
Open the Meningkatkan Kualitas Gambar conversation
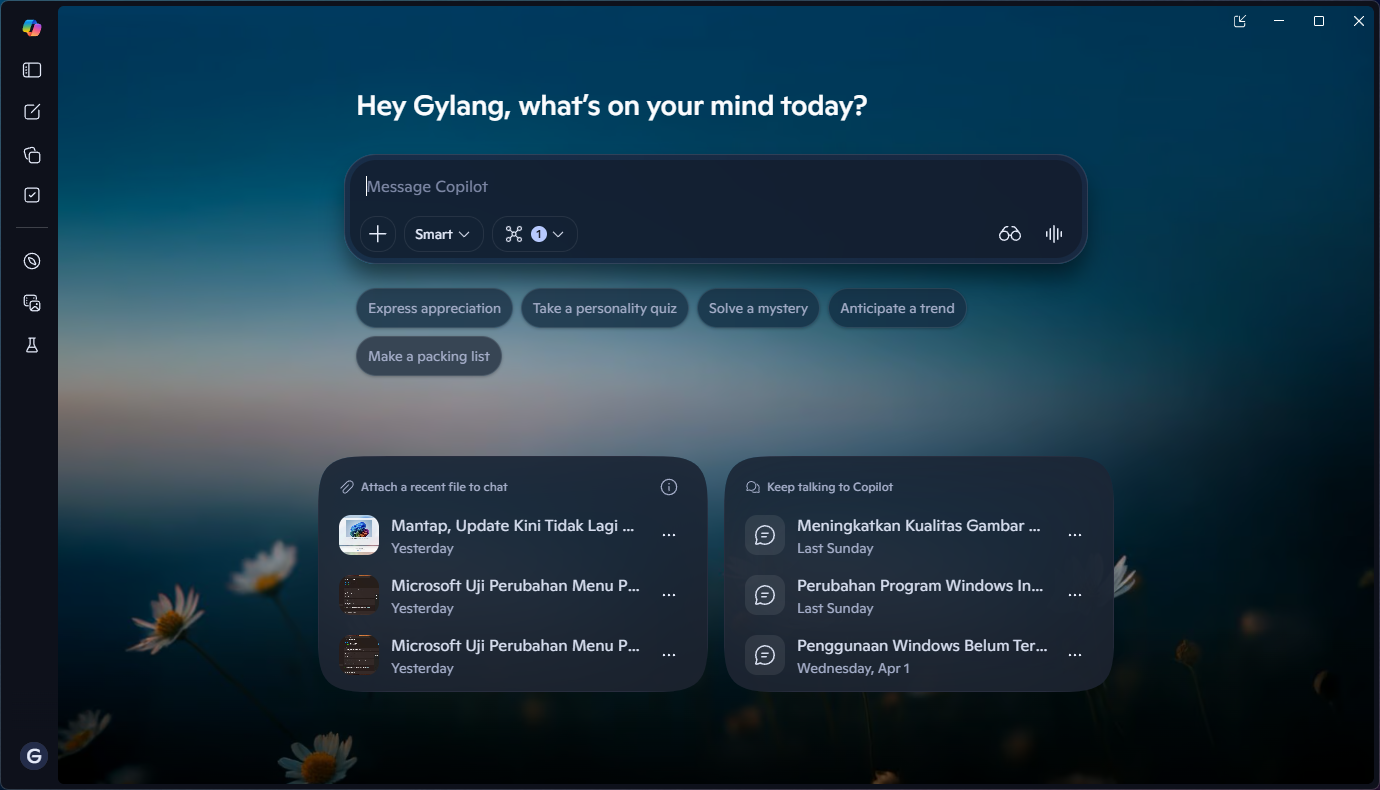click(918, 535)
